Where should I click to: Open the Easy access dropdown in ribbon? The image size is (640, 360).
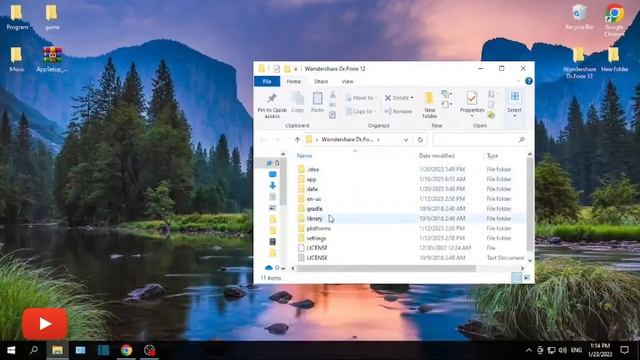[x=447, y=104]
